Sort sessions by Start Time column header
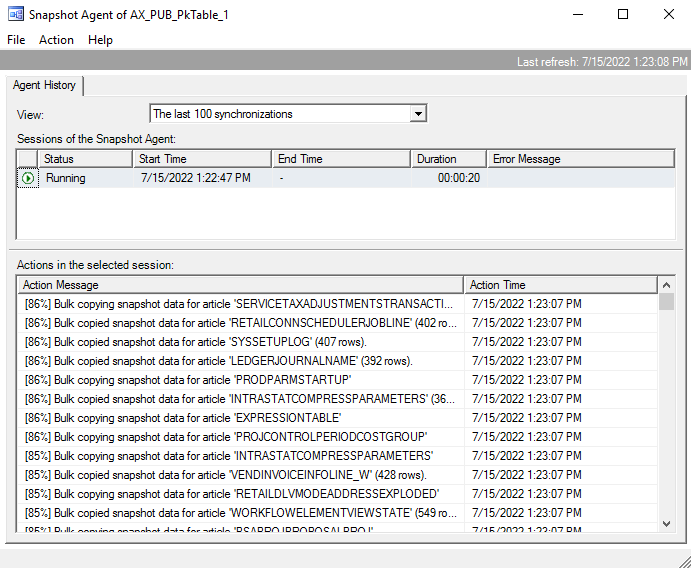The width and height of the screenshot is (691, 568). pos(202,159)
